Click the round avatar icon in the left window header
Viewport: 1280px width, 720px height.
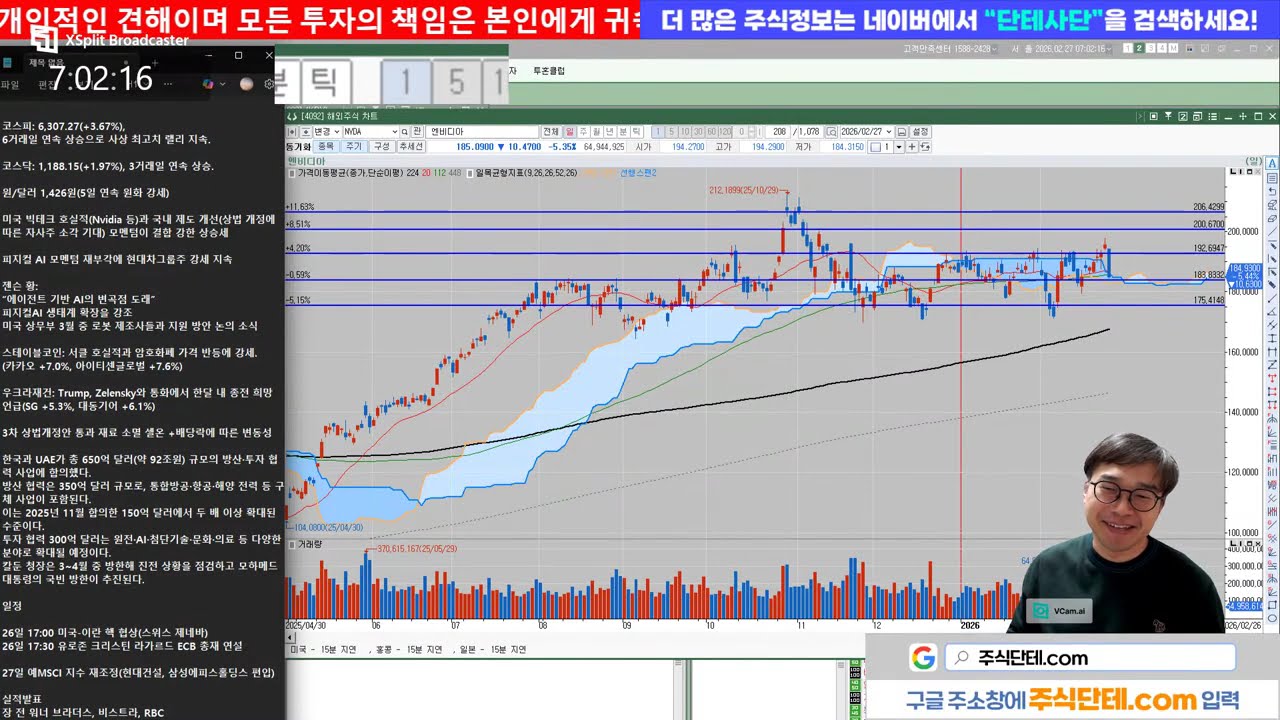(246, 84)
